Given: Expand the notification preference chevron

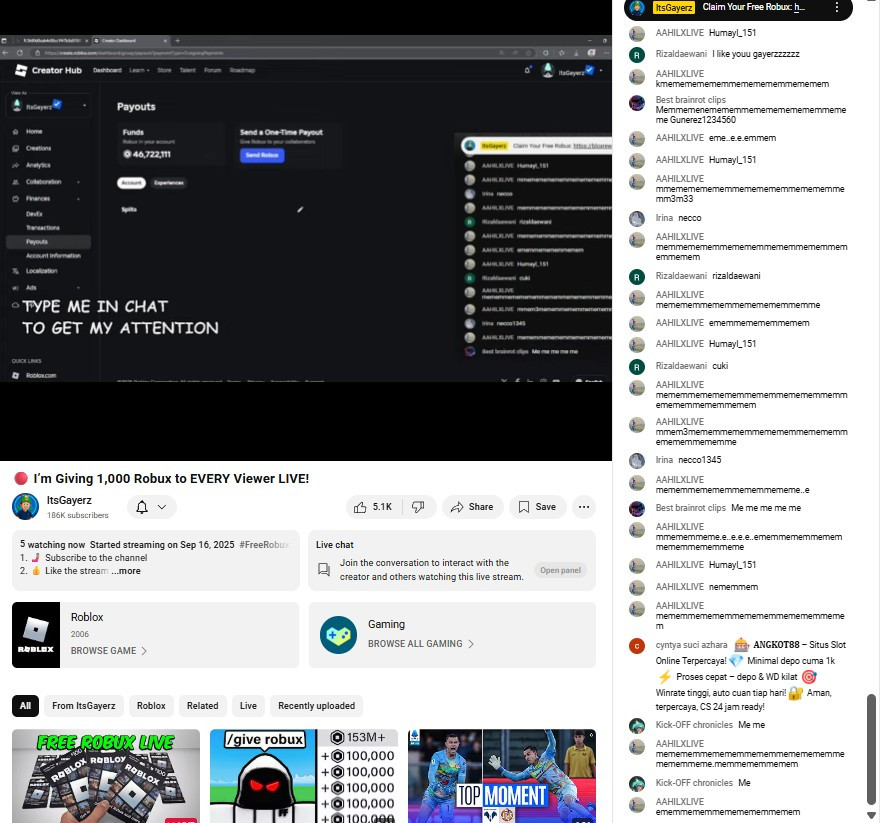Looking at the screenshot, I should click(x=162, y=507).
